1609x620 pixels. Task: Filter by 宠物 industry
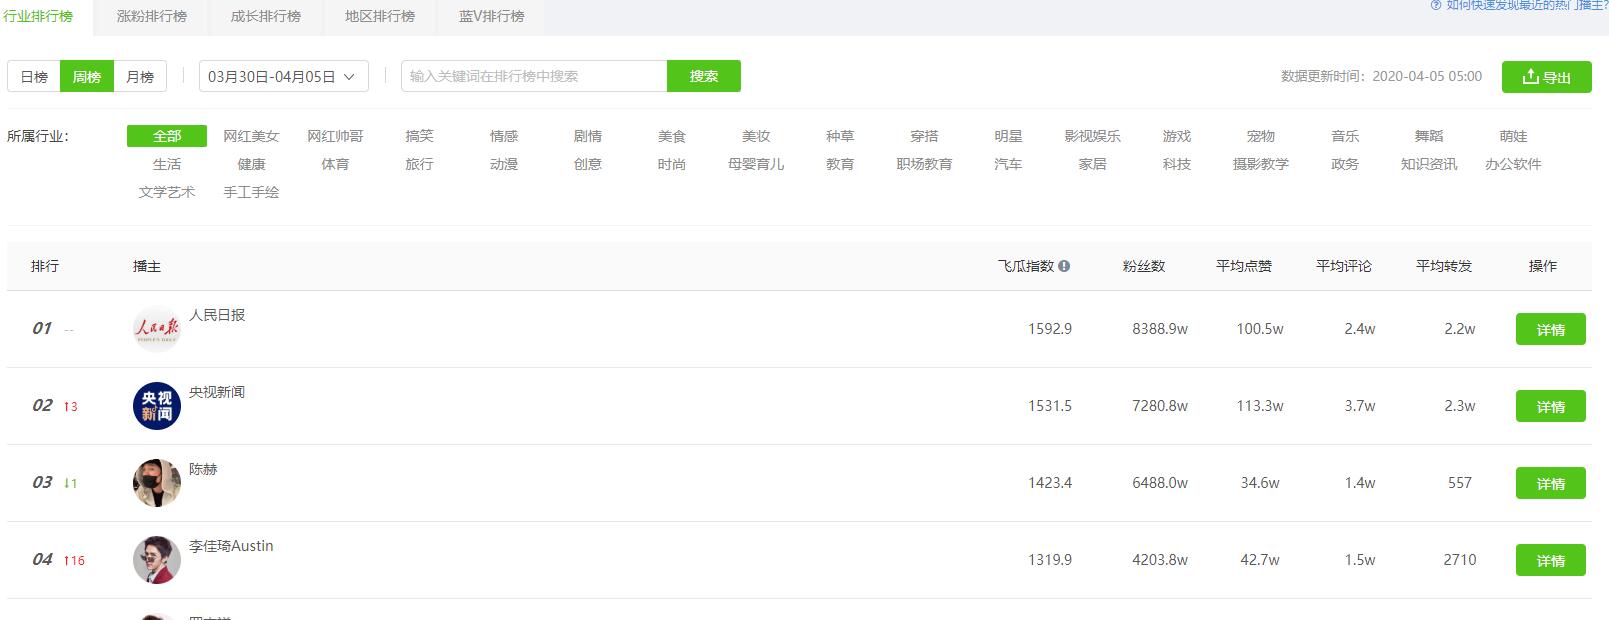1261,136
